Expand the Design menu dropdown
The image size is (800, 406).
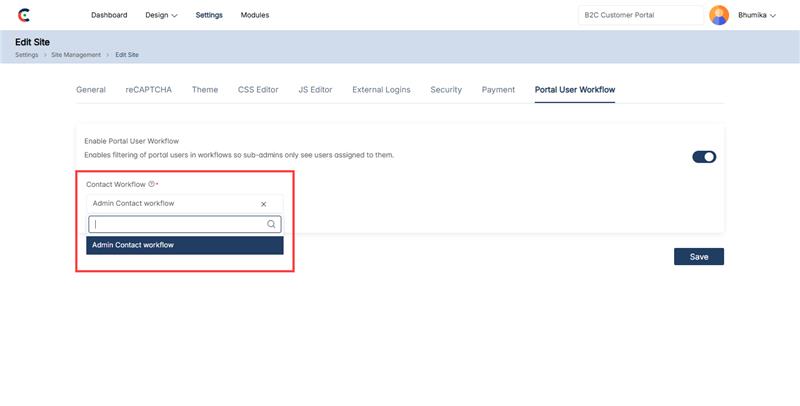pos(161,15)
